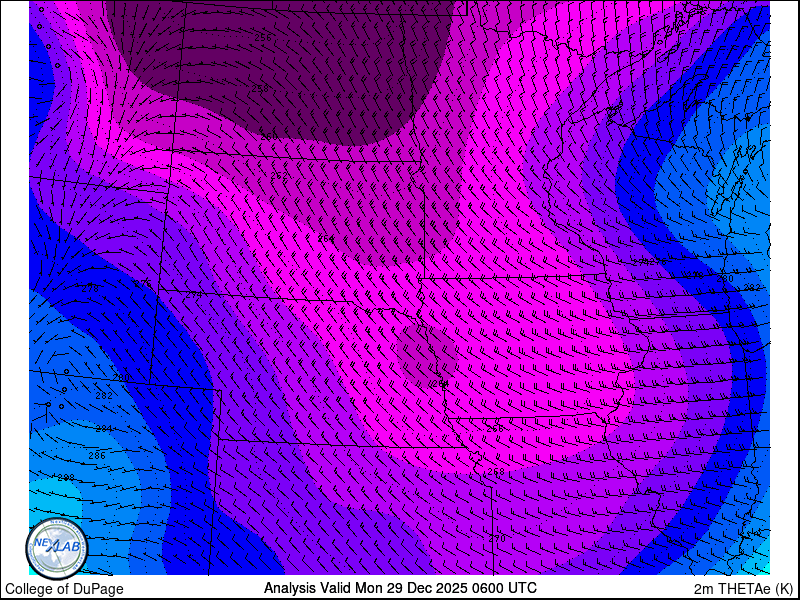Pick the 268 contour label
This screenshot has height=600, width=800.
coord(496,471)
